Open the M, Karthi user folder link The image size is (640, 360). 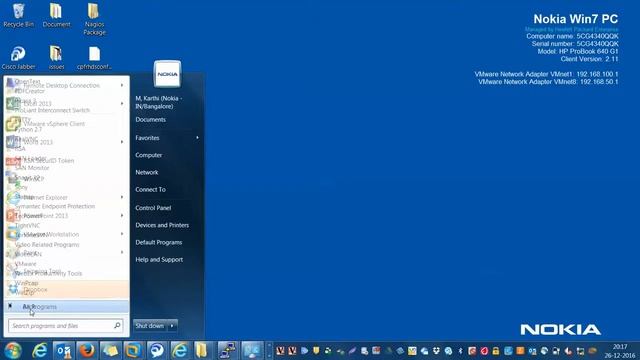coord(159,102)
